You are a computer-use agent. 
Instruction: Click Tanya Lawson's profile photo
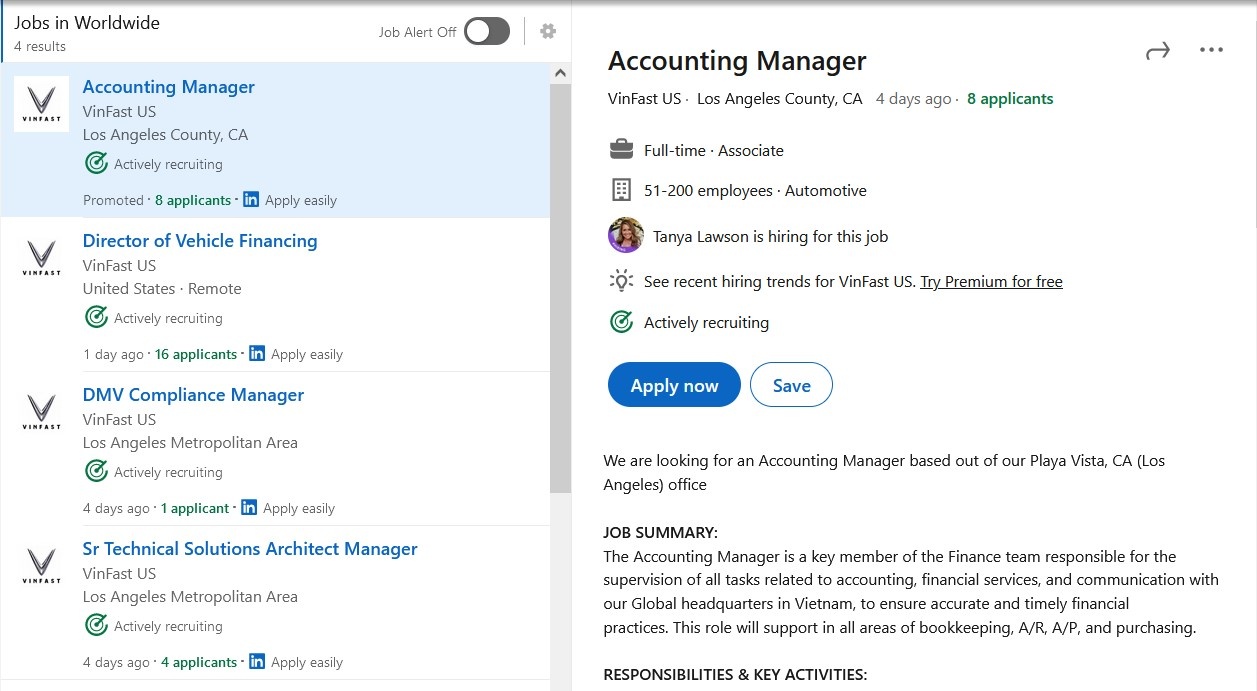pos(626,236)
